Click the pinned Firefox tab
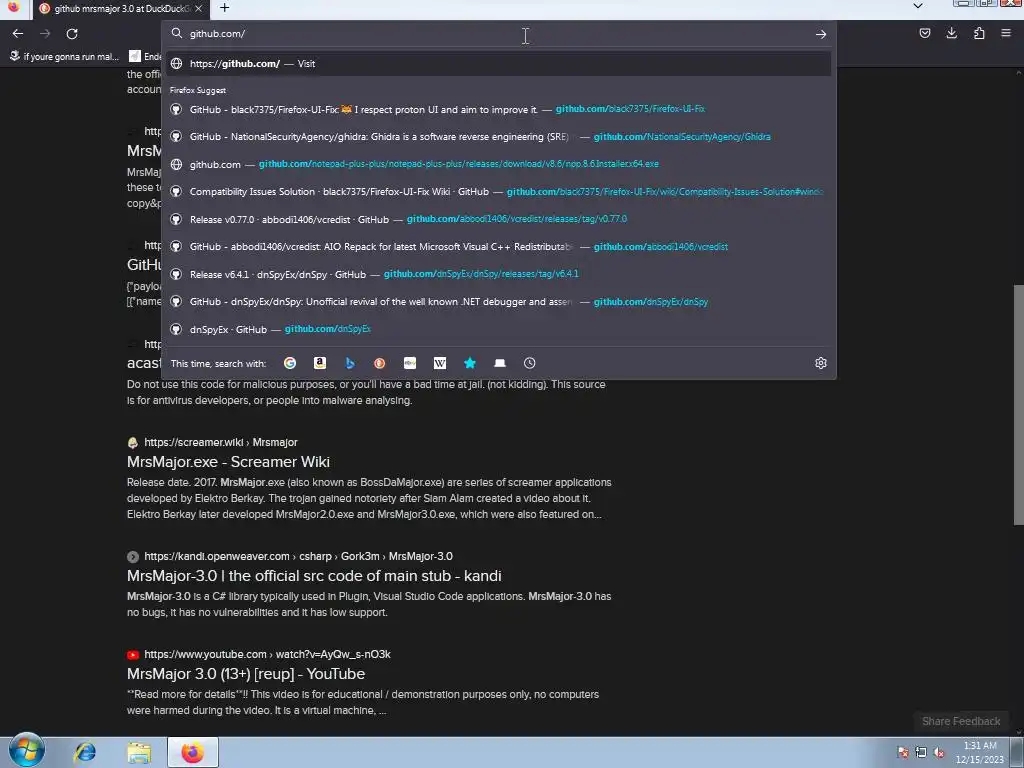Image resolution: width=1024 pixels, height=768 pixels. coord(14,8)
